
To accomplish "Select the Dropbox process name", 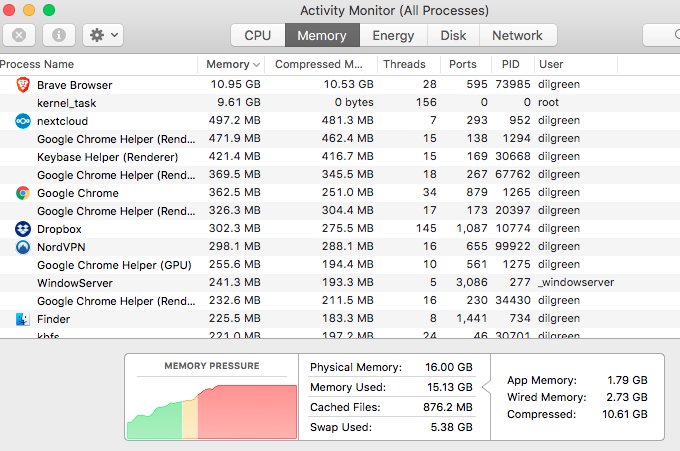I will point(59,229).
